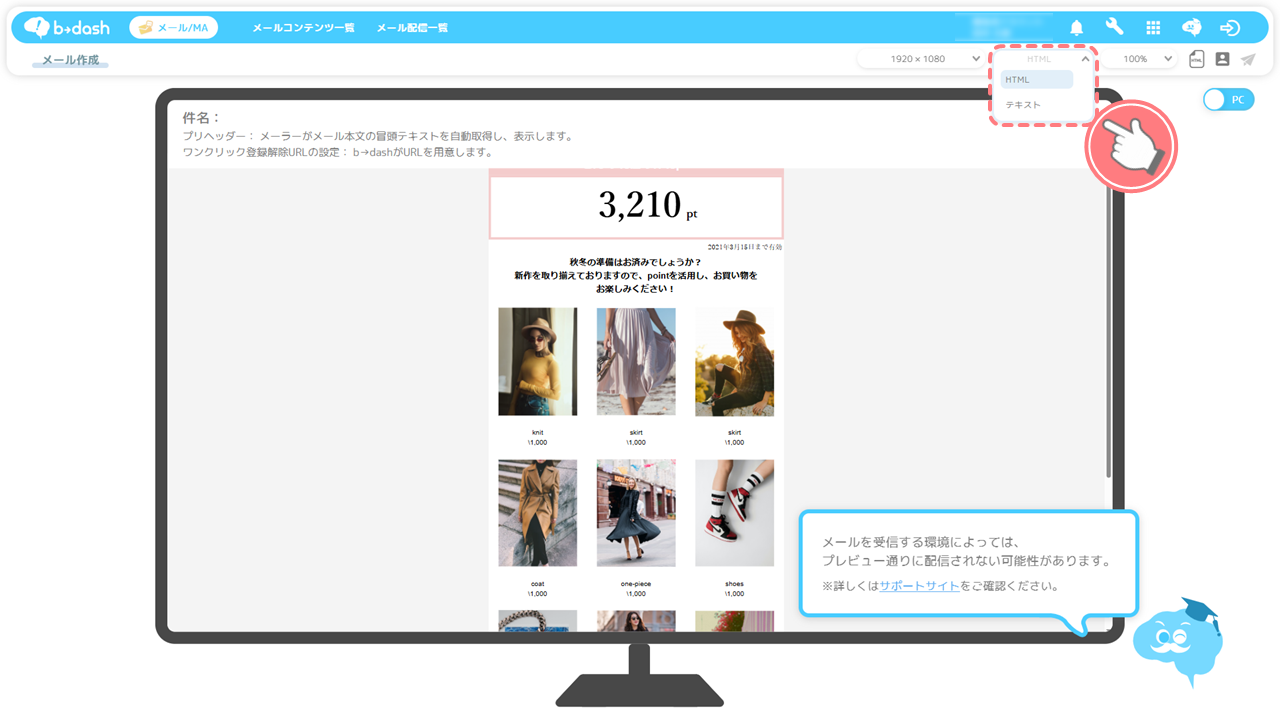This screenshot has width=1280, height=720.
Task: Click the 'knit' product label
Action: point(538,433)
